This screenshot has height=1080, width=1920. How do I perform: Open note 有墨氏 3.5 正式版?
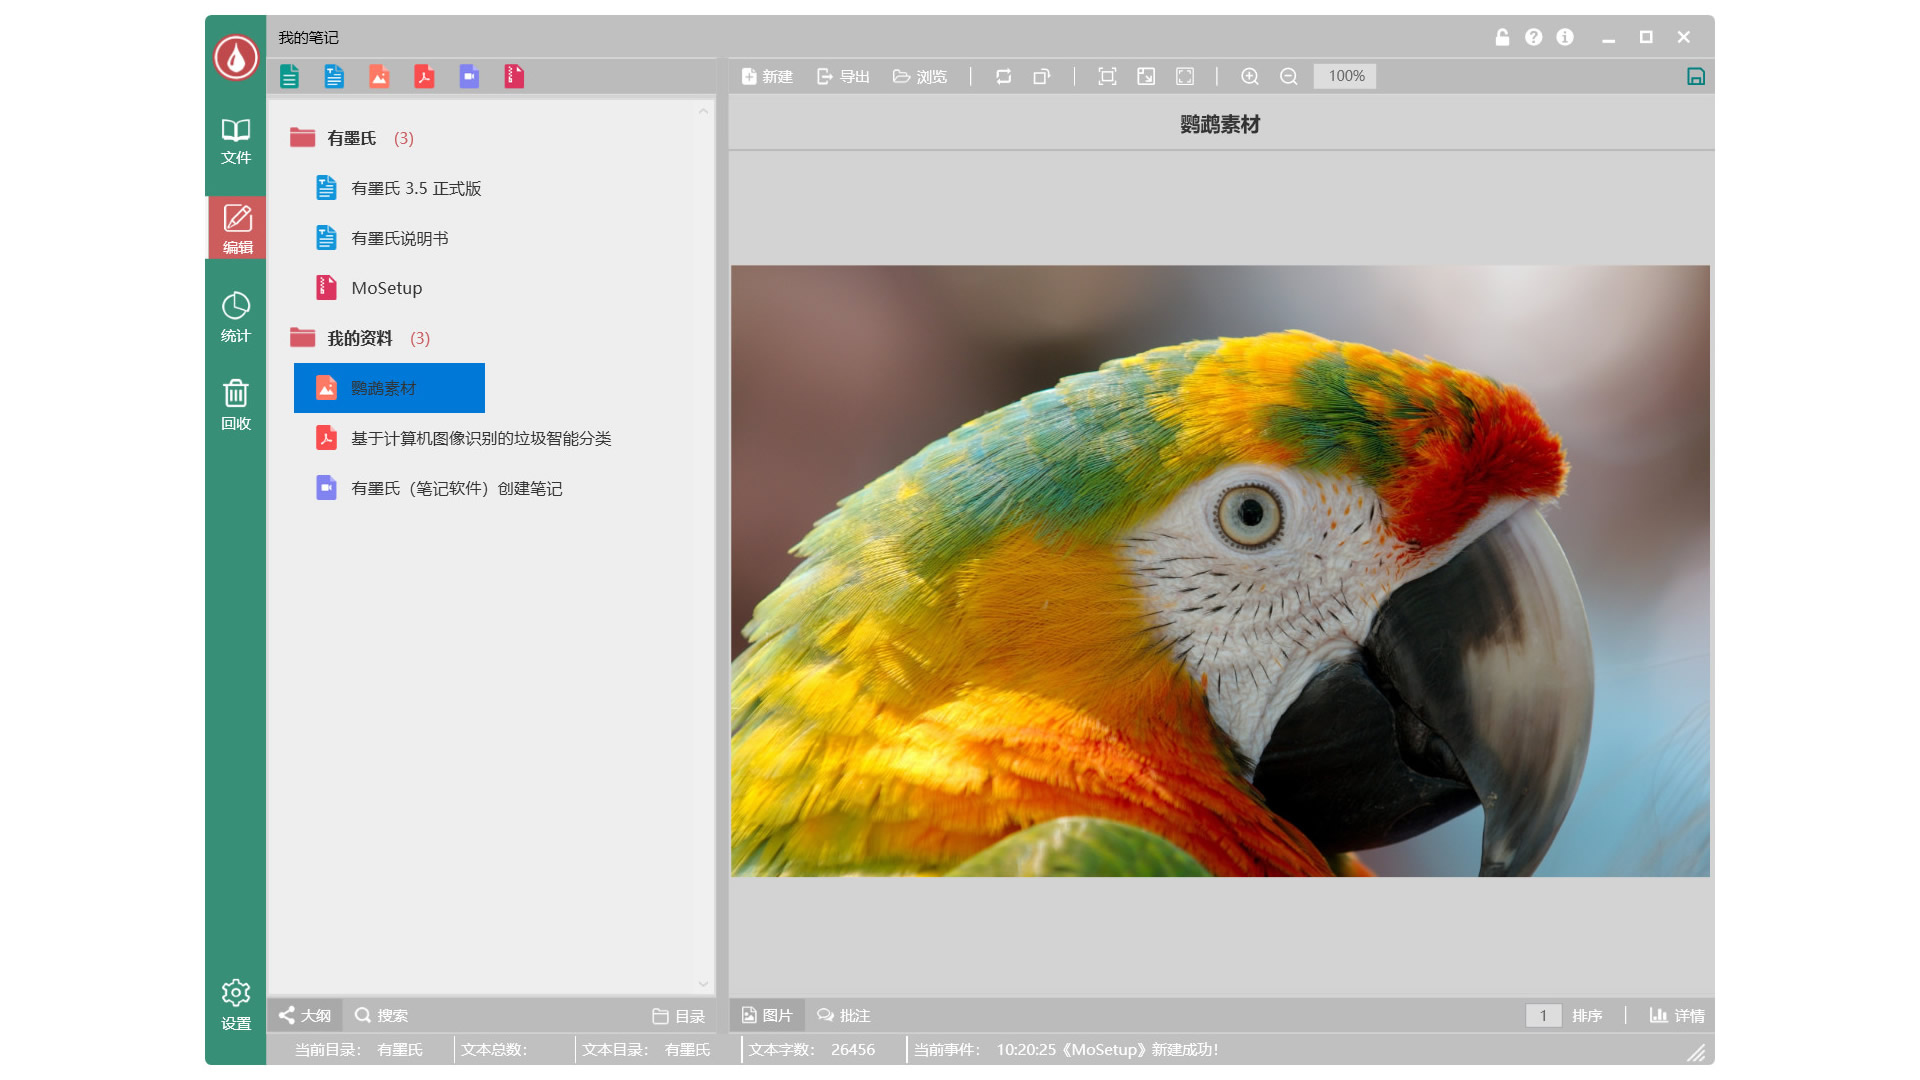(398, 188)
